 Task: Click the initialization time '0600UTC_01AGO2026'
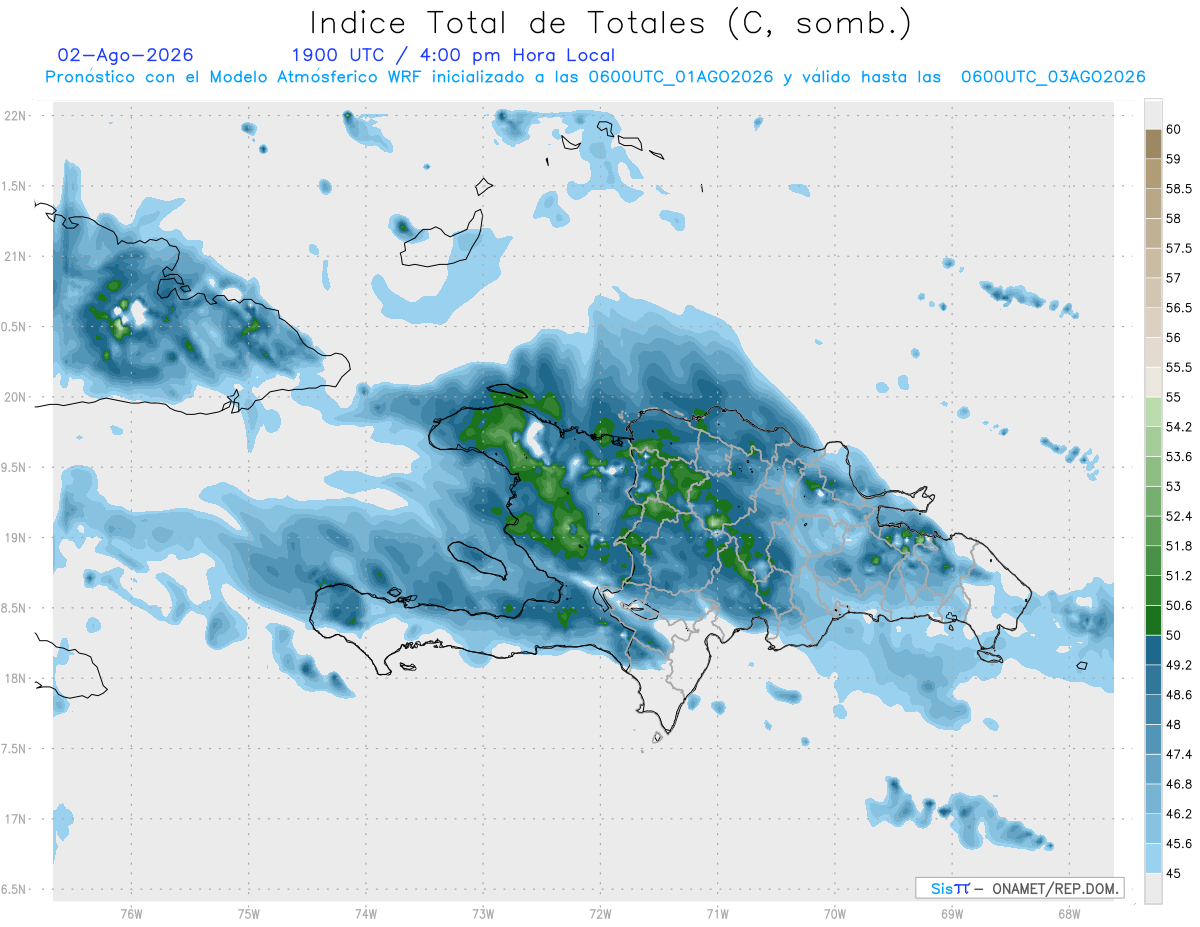pyautogui.click(x=681, y=77)
